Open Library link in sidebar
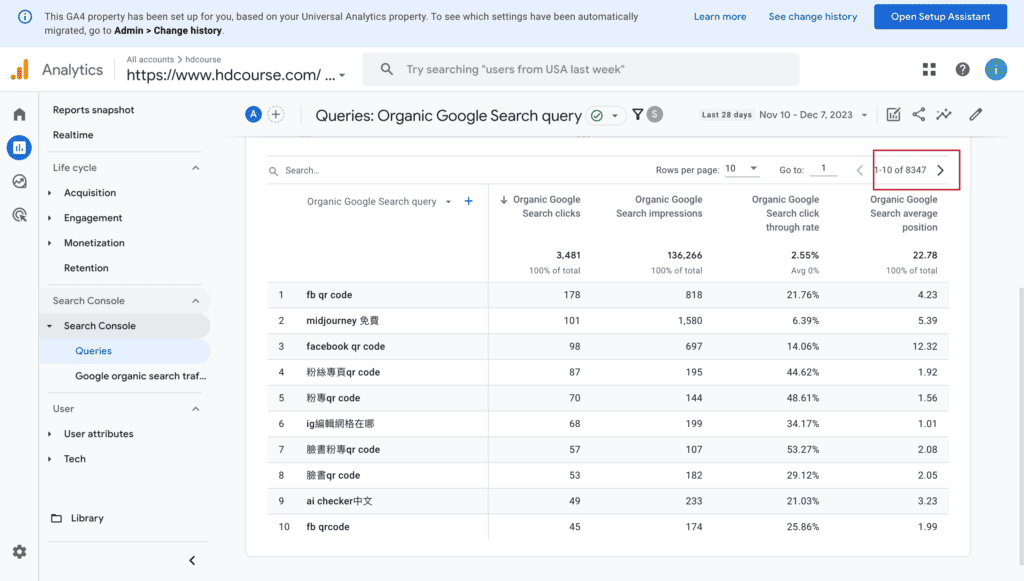 coord(87,518)
